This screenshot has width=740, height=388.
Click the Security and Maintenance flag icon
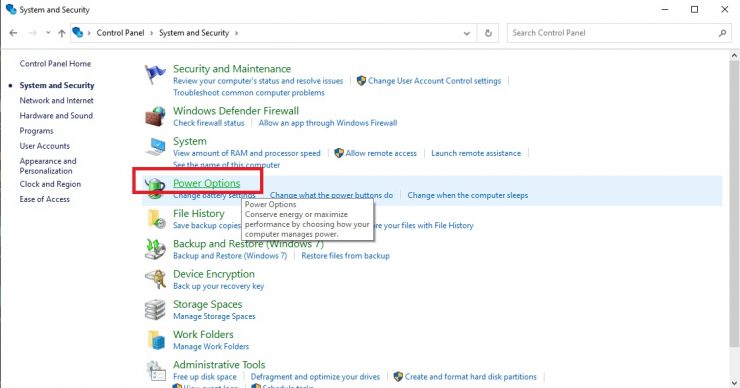click(155, 75)
